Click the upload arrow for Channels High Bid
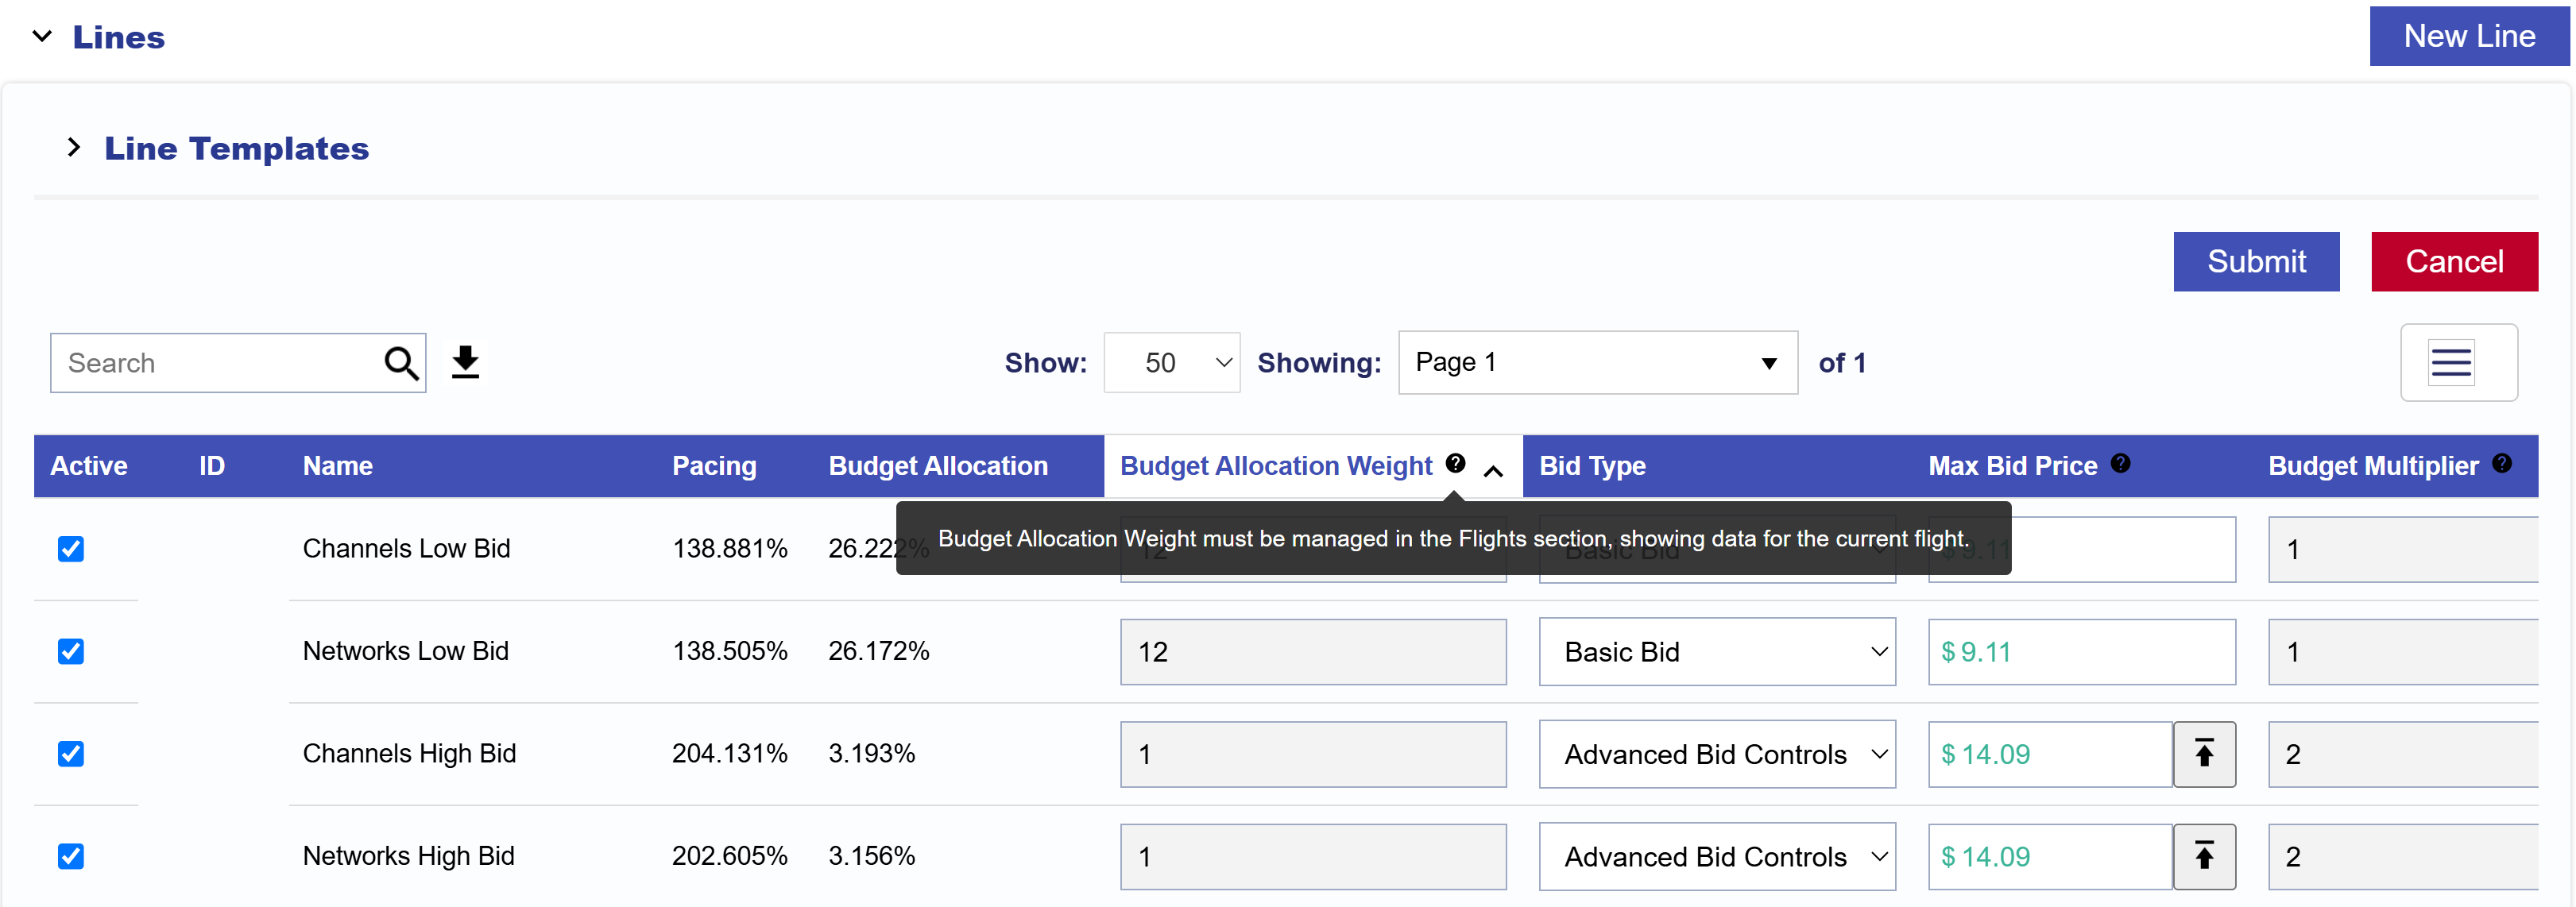 point(2204,754)
